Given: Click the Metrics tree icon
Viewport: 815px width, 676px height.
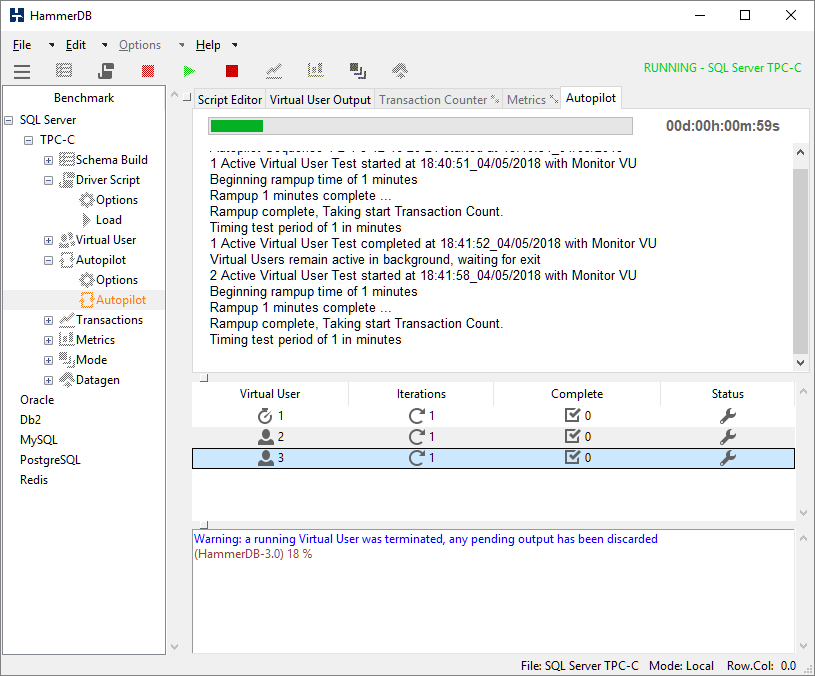Looking at the screenshot, I should pyautogui.click(x=67, y=340).
